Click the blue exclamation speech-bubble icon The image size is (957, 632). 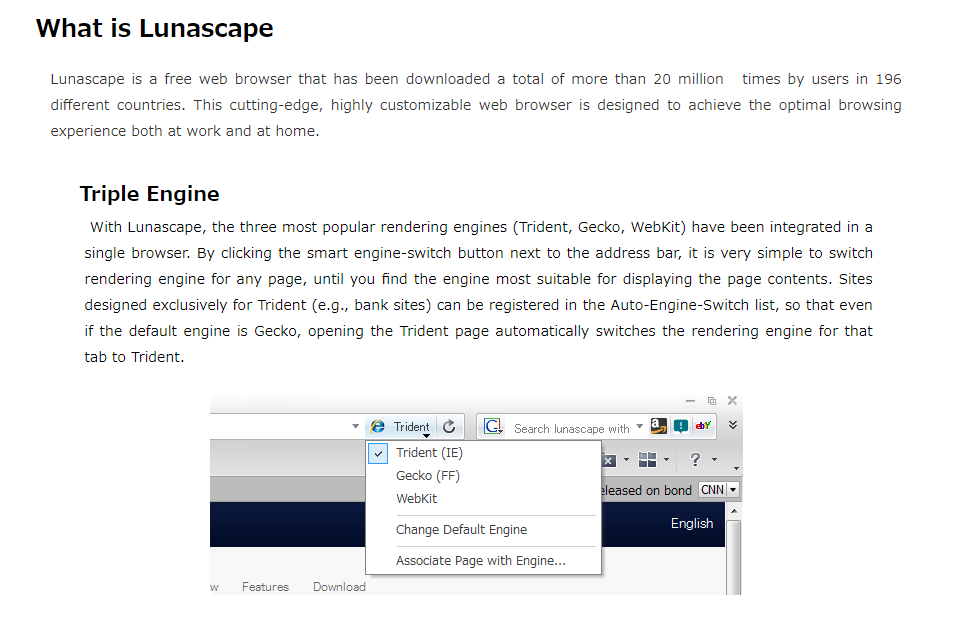click(x=681, y=426)
